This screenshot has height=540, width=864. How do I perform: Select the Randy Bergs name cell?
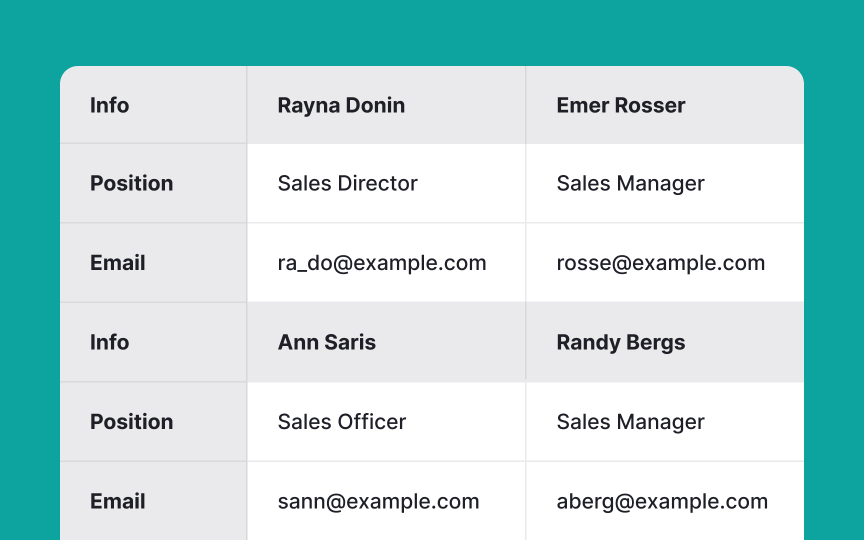(620, 342)
